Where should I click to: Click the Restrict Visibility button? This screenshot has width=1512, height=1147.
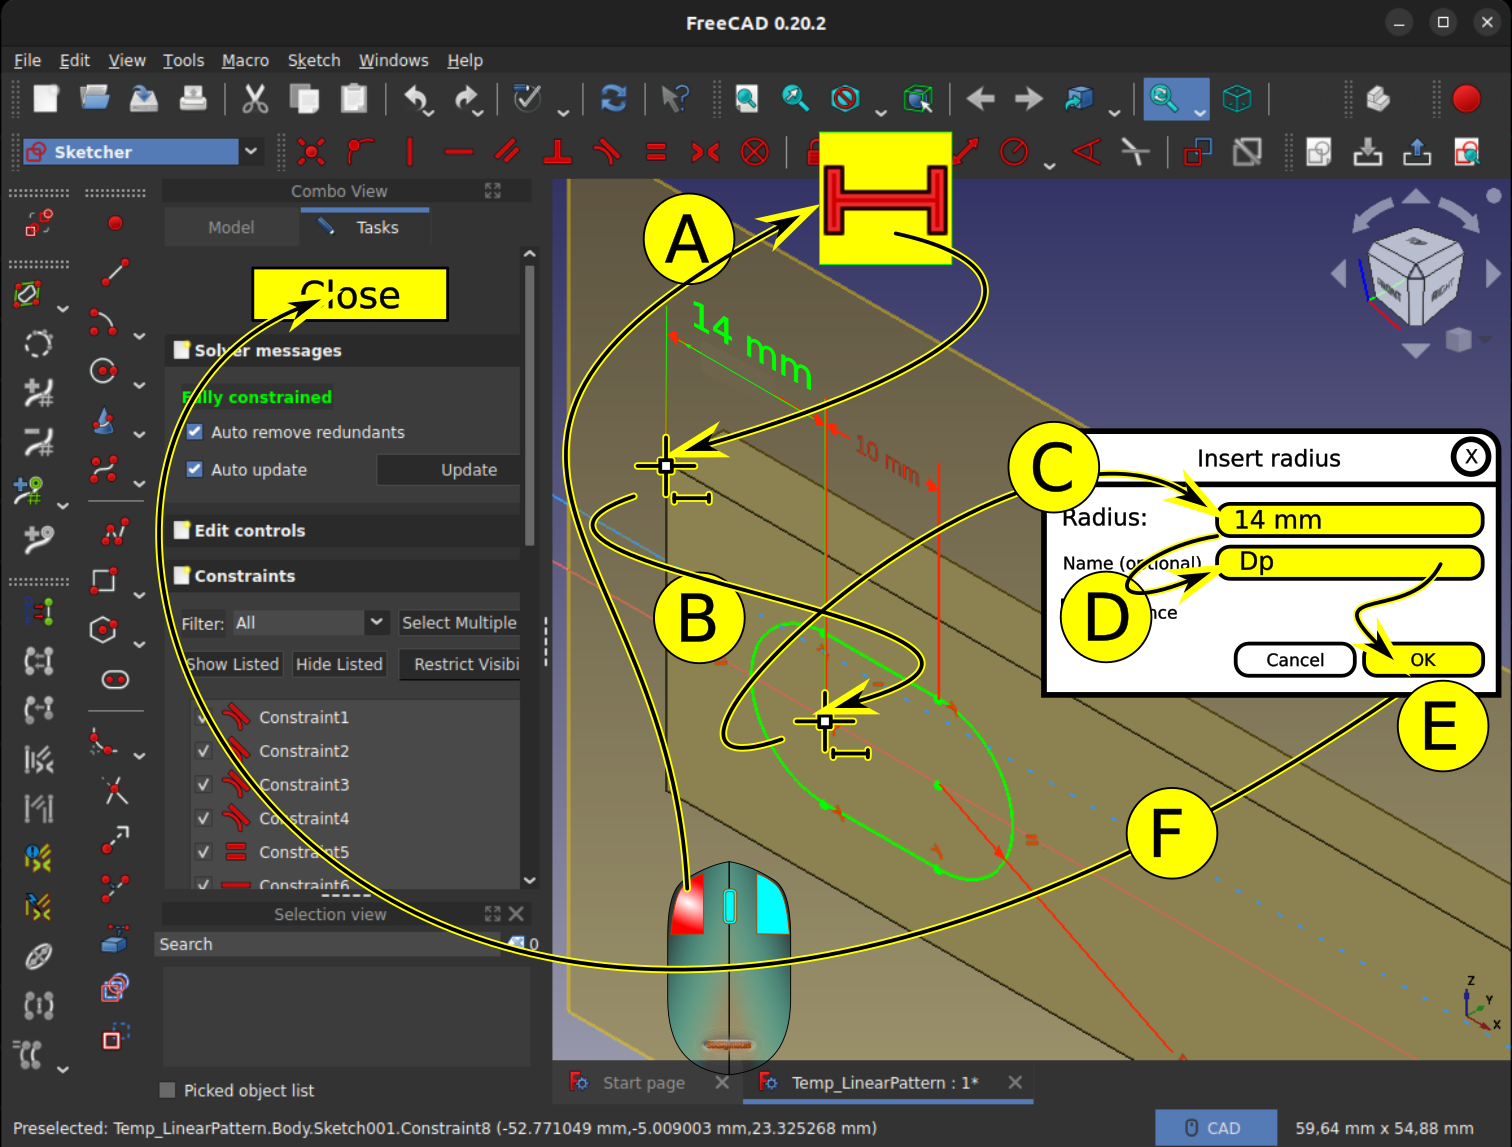pyautogui.click(x=461, y=664)
